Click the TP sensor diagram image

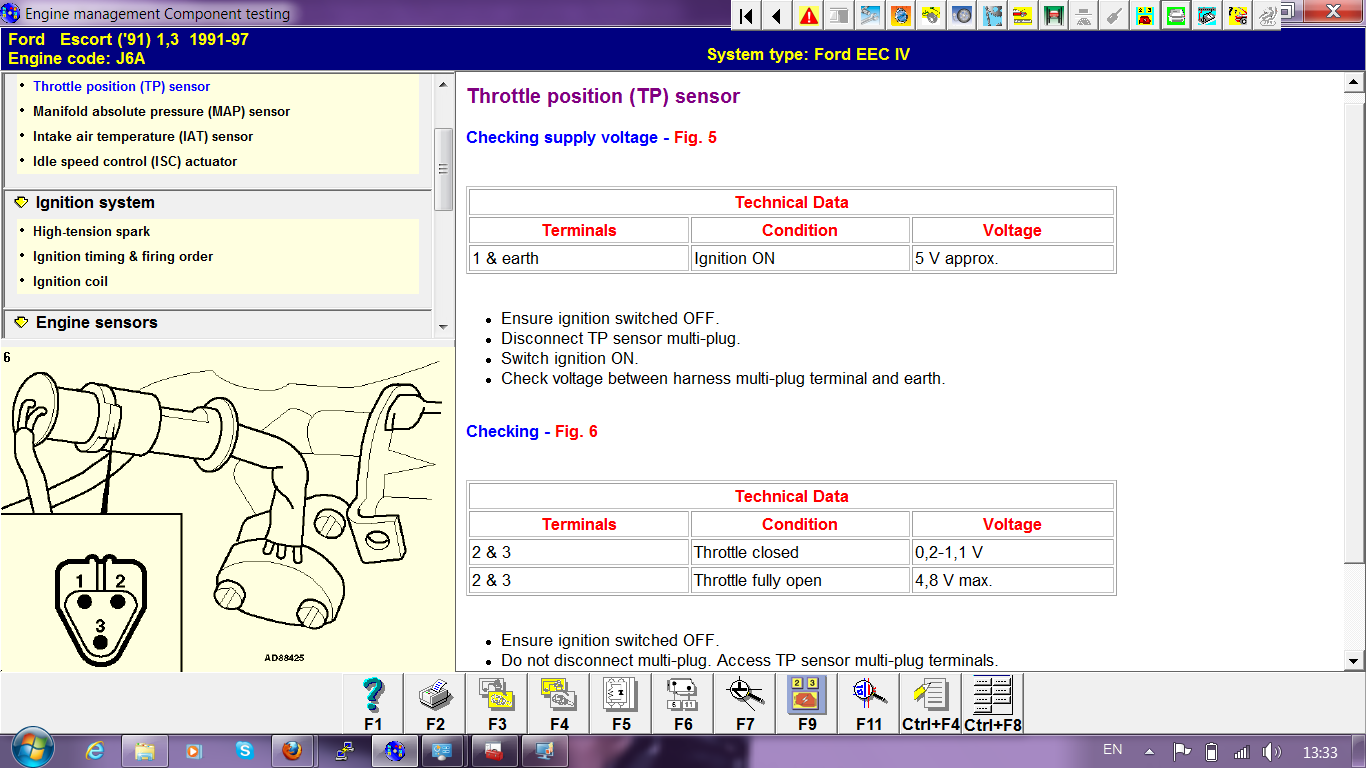tap(227, 509)
